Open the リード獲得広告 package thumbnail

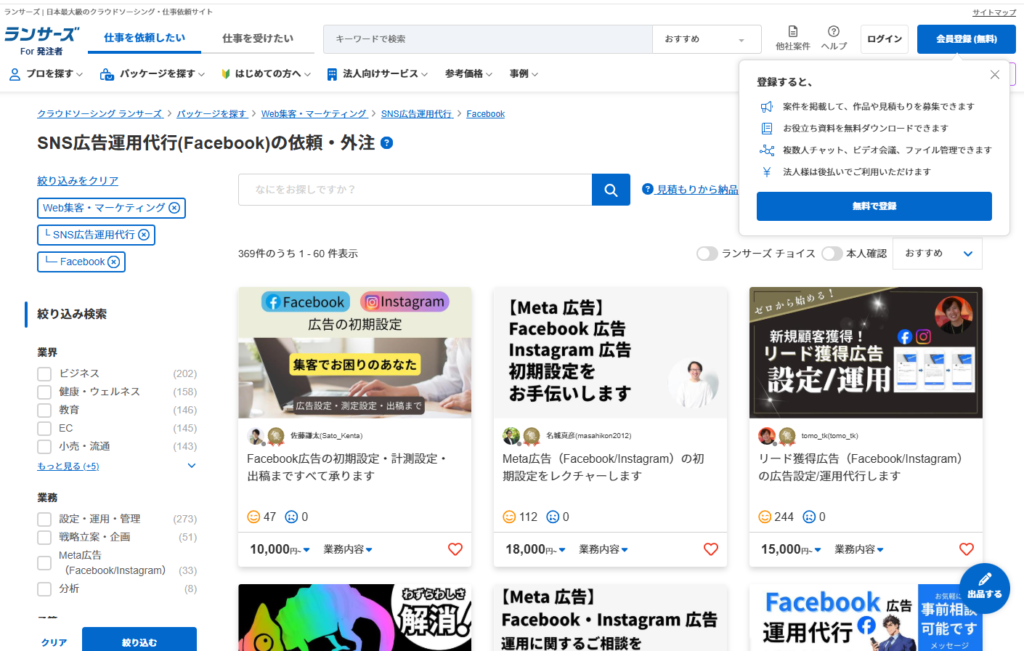pyautogui.click(x=866, y=353)
